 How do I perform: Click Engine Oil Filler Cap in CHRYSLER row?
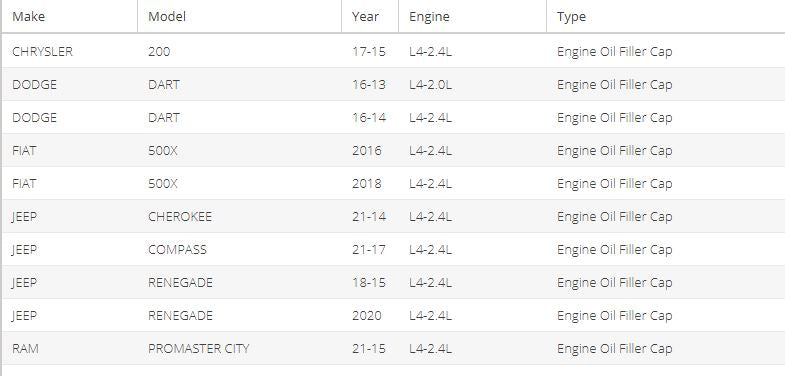[614, 51]
